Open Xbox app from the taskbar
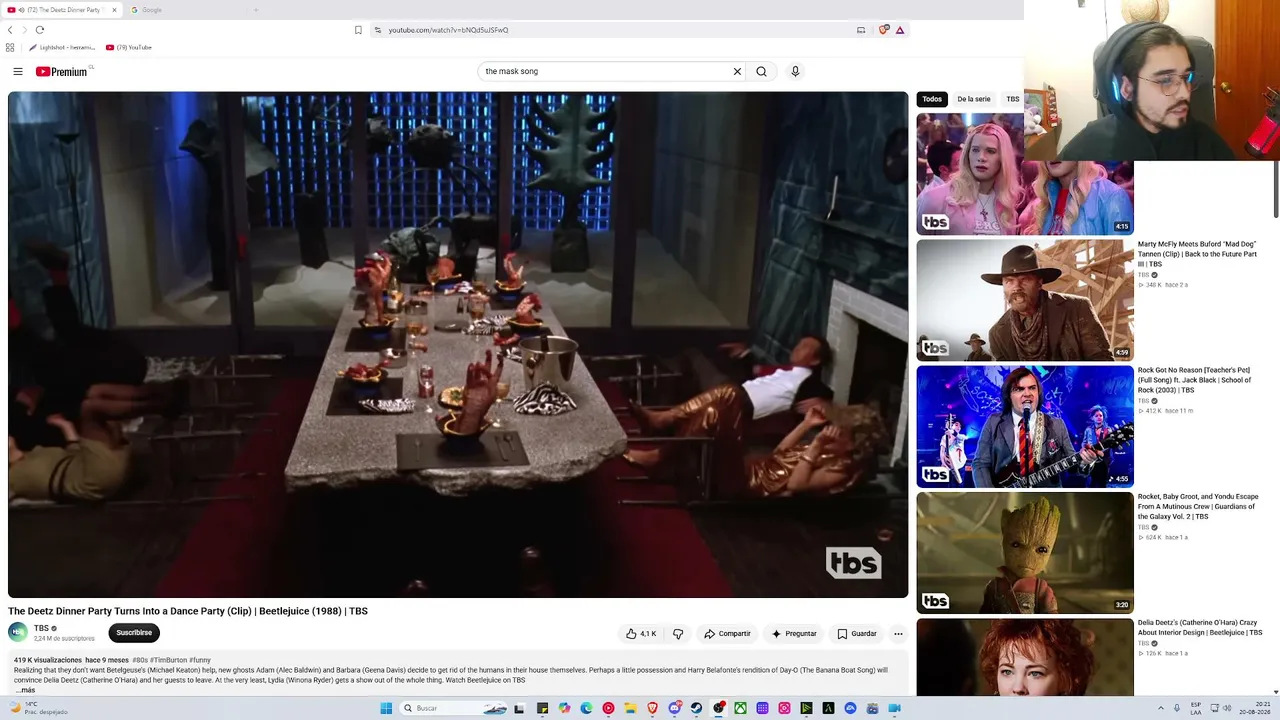Image resolution: width=1280 pixels, height=720 pixels. tap(740, 708)
